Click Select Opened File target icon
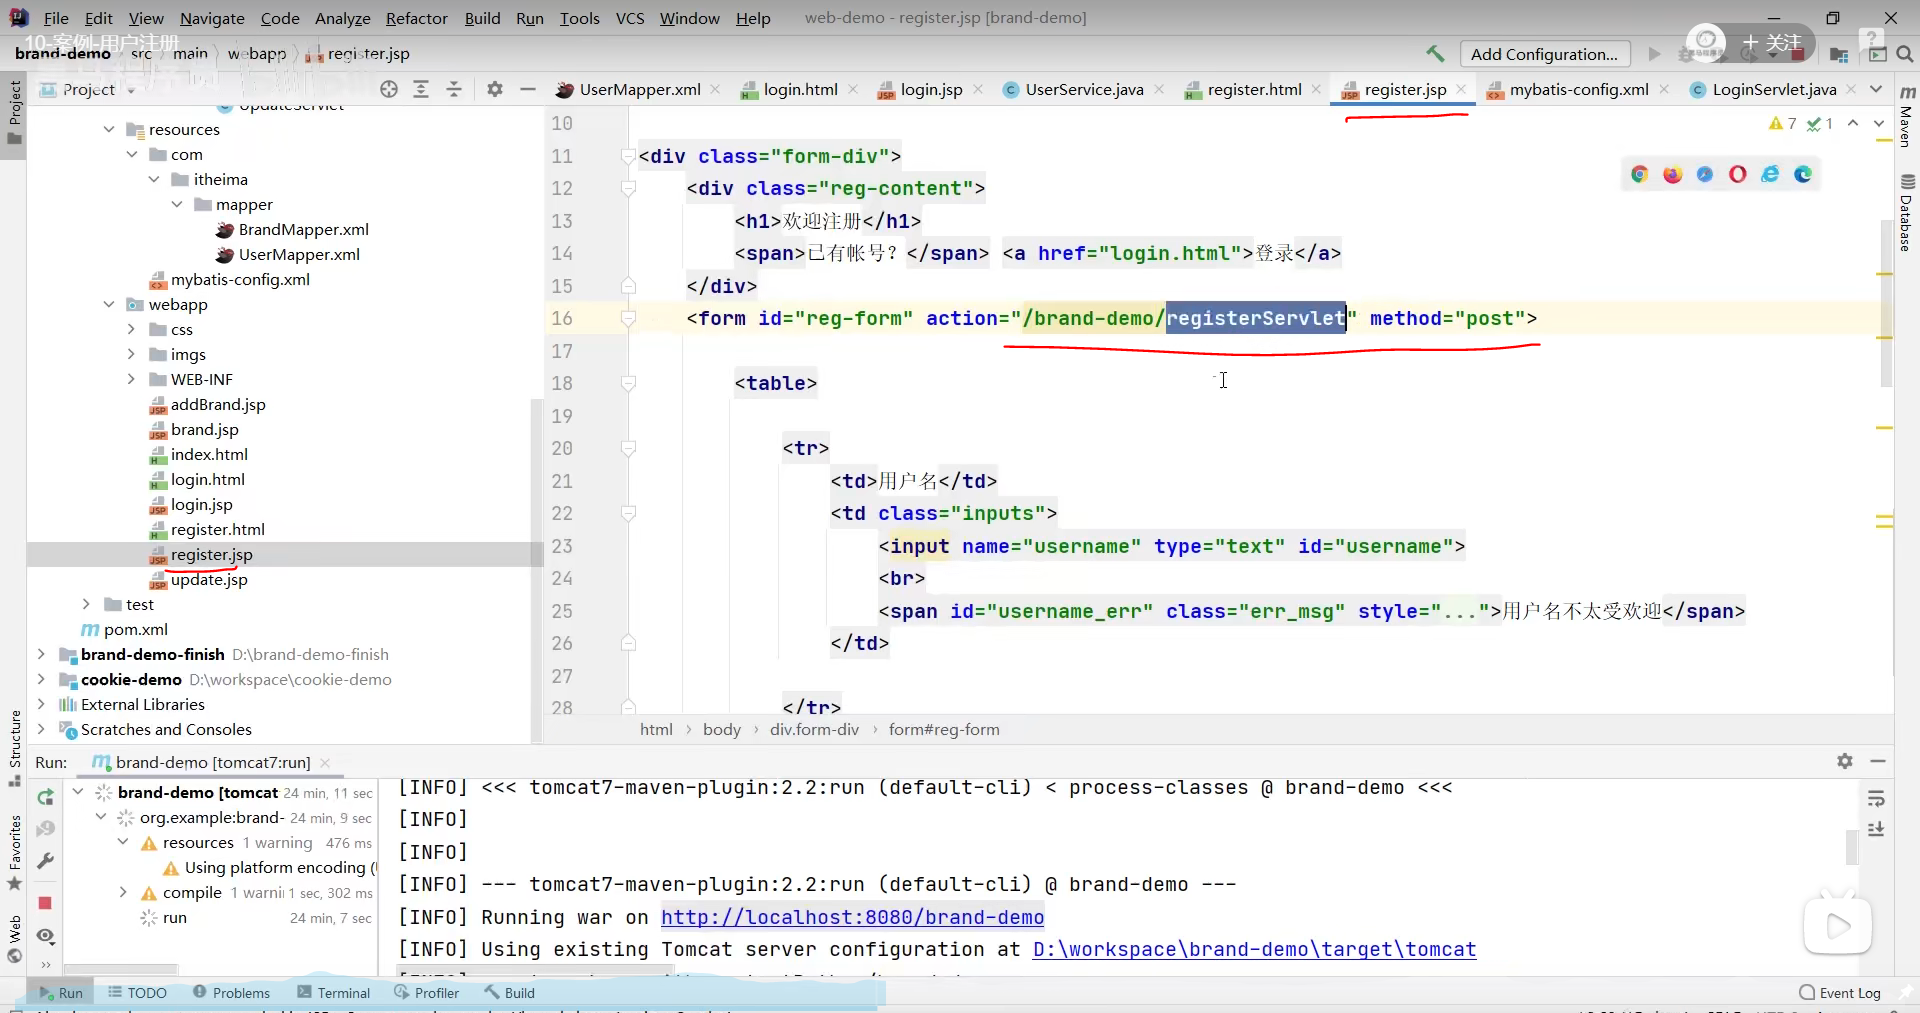The height and width of the screenshot is (1013, 1920). click(x=389, y=90)
